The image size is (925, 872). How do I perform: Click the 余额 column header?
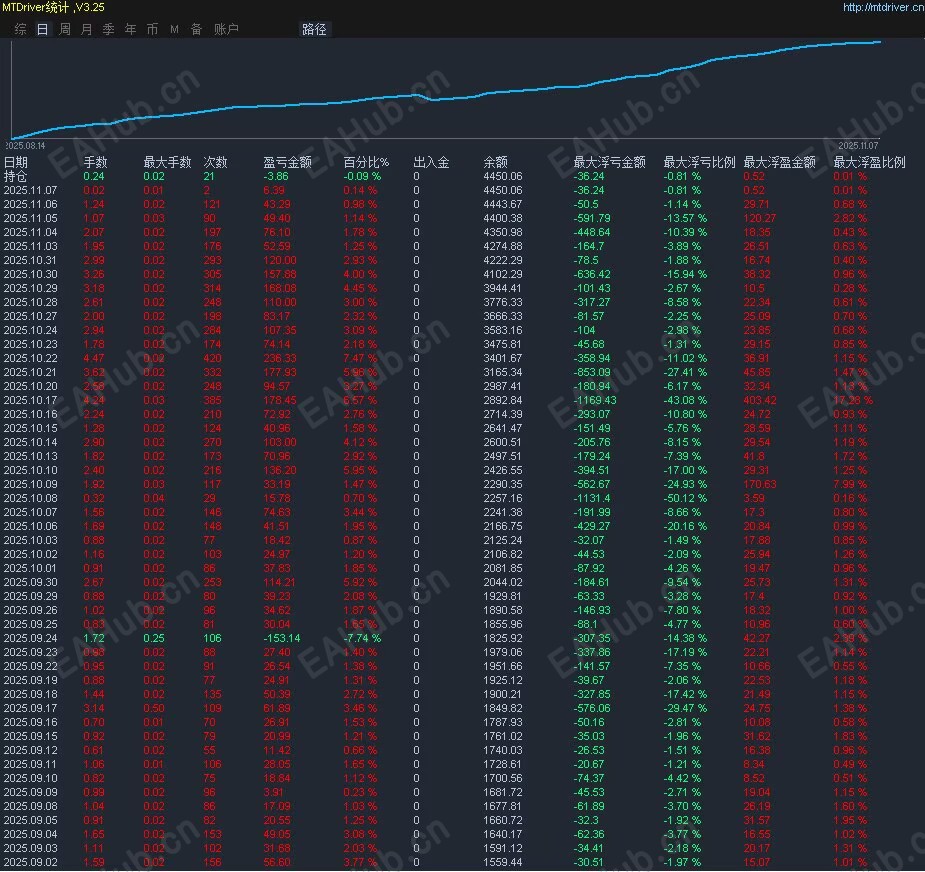tap(496, 162)
